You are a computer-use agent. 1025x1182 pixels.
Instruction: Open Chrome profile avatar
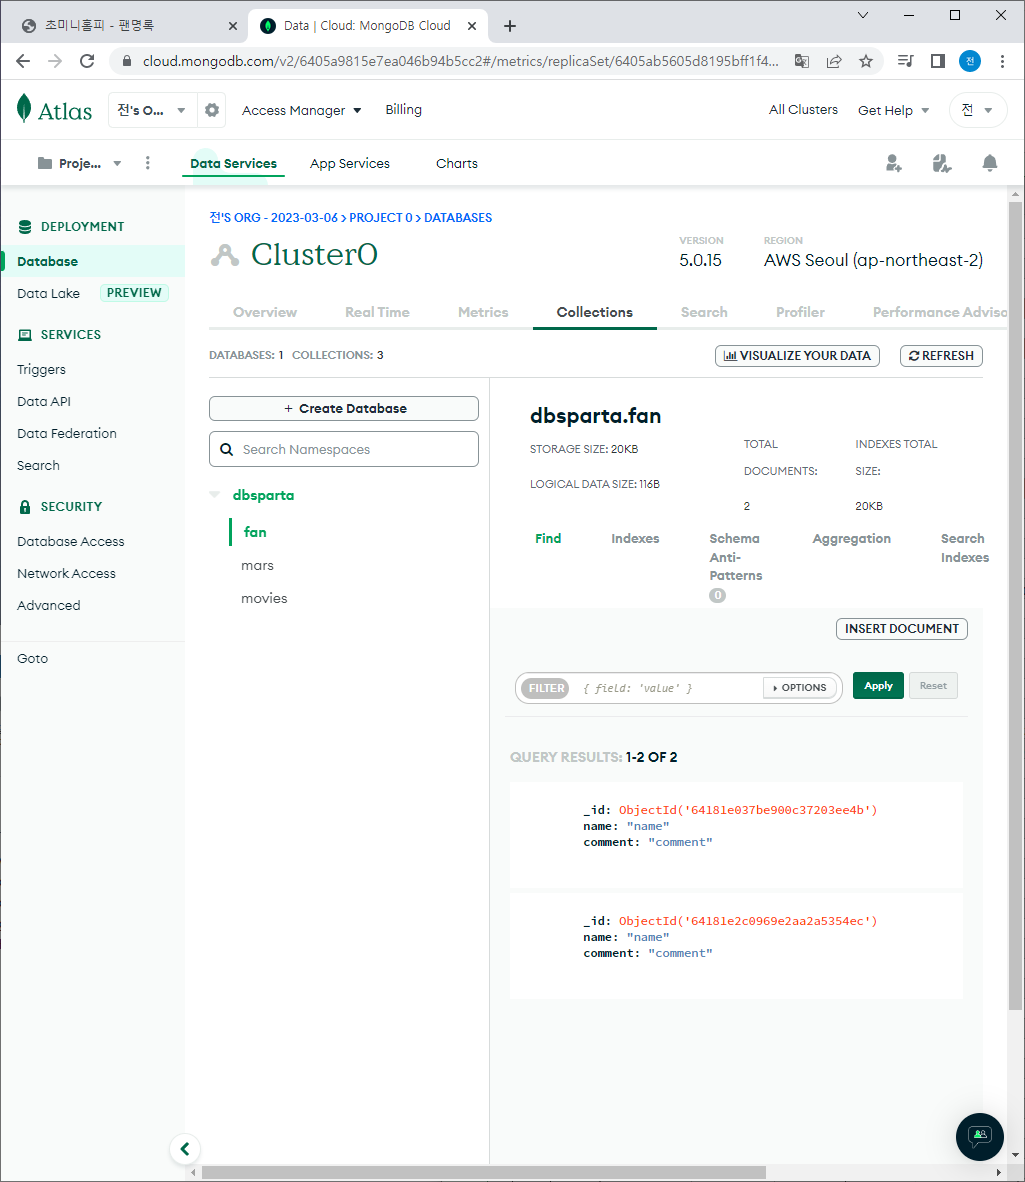[x=970, y=61]
